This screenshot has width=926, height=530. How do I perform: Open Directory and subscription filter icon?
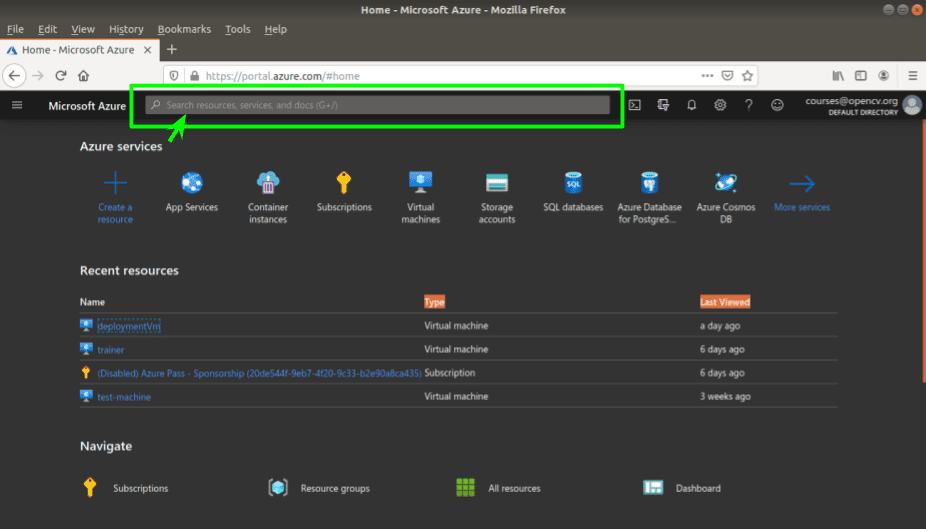pyautogui.click(x=663, y=105)
